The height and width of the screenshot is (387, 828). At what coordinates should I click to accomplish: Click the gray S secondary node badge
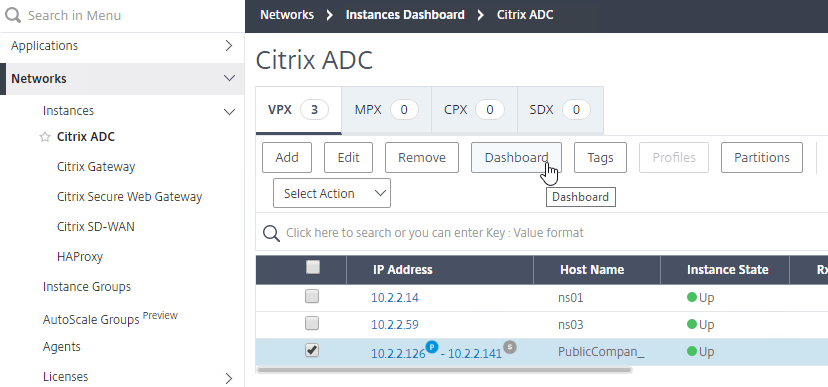click(x=510, y=347)
